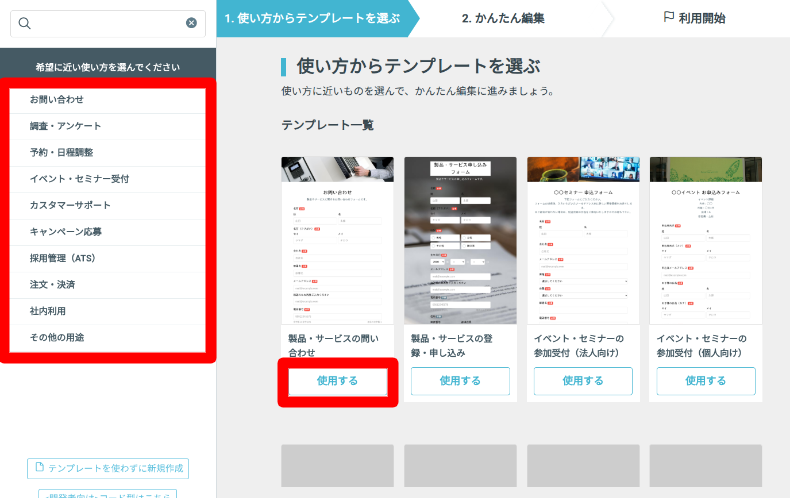This screenshot has width=790, height=498.
Task: Open the 法人向け seminar template preview
Action: coord(583,240)
